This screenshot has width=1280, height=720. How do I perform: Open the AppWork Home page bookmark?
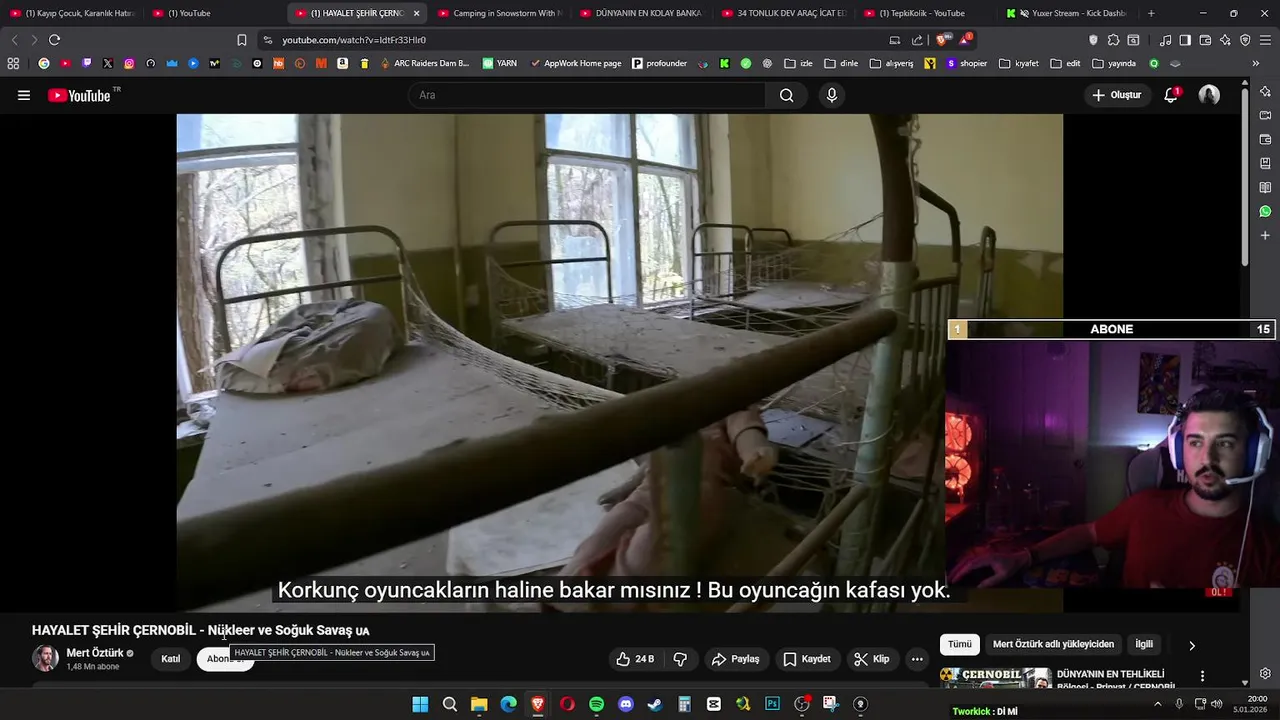[575, 63]
